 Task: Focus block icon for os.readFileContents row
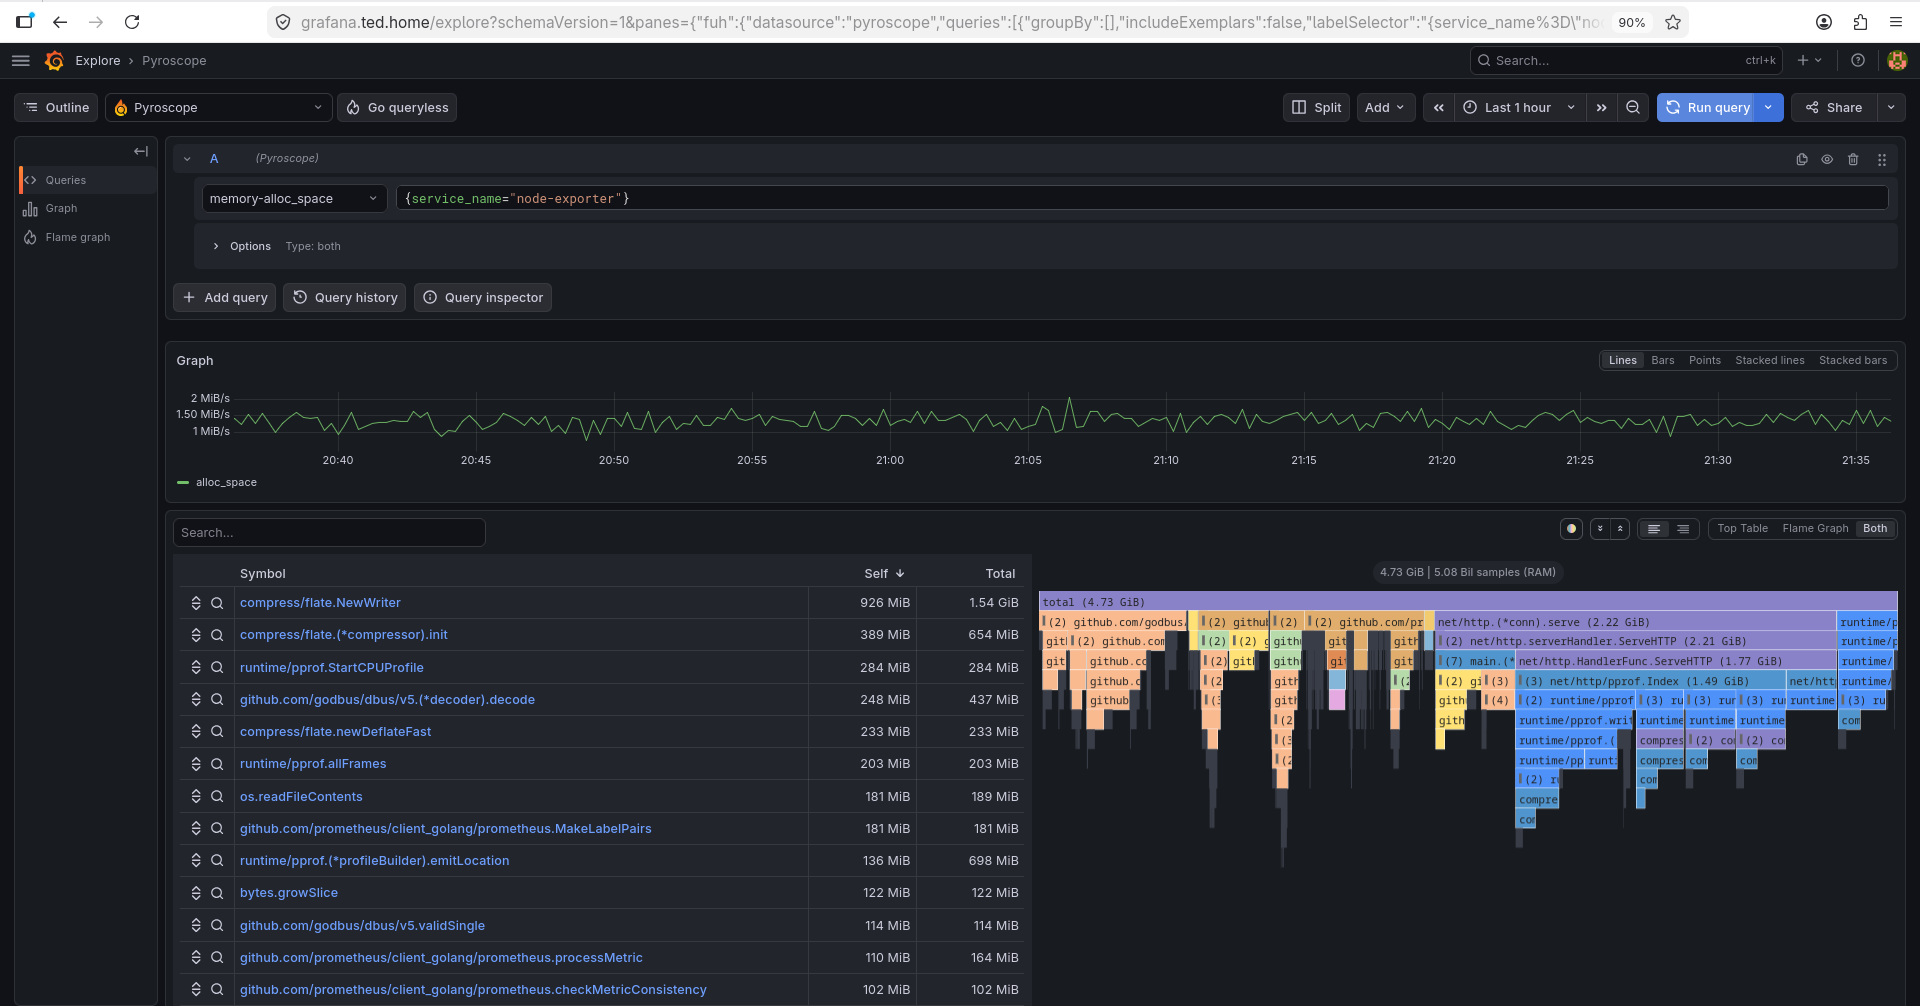pos(196,797)
